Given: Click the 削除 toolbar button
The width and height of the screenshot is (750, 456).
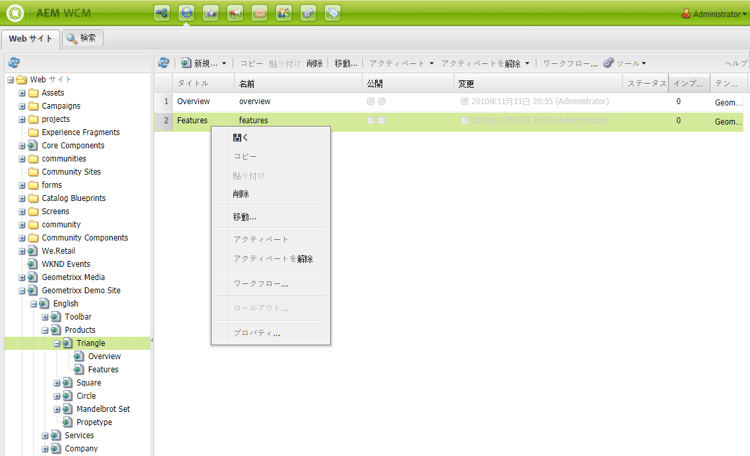Looking at the screenshot, I should point(314,63).
